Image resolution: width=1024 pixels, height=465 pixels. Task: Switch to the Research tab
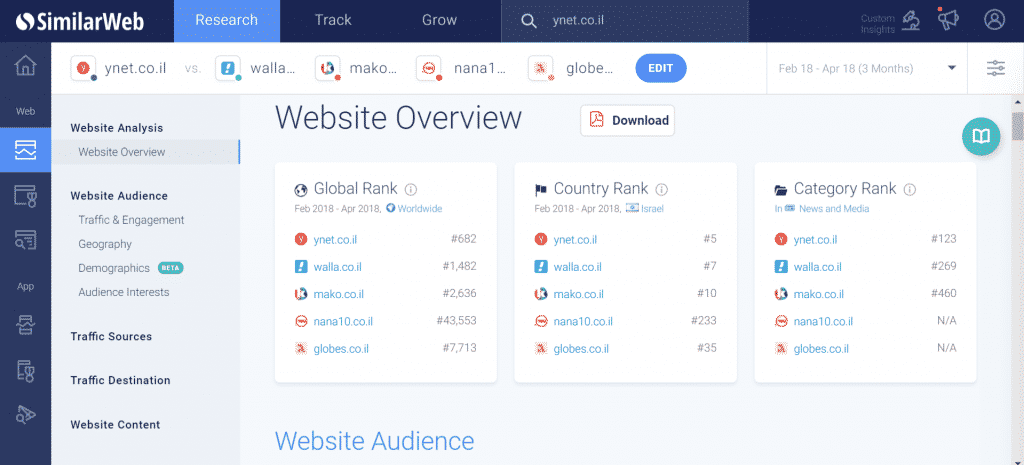coord(227,21)
